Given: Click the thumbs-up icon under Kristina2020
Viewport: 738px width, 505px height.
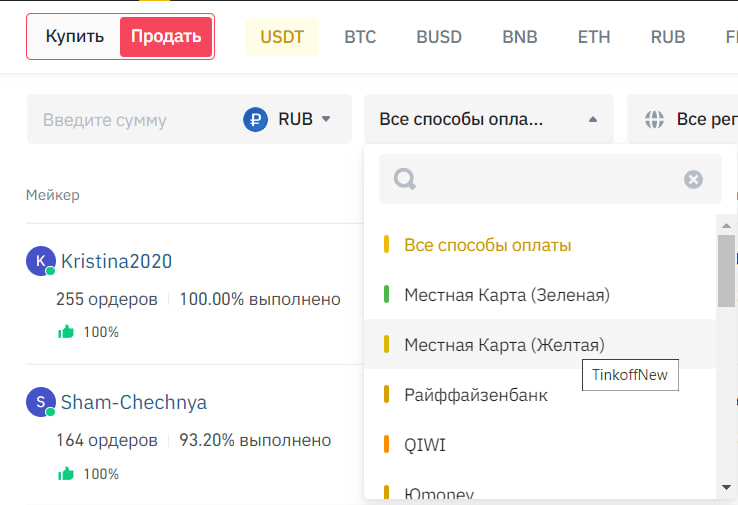Looking at the screenshot, I should pyautogui.click(x=66, y=332).
